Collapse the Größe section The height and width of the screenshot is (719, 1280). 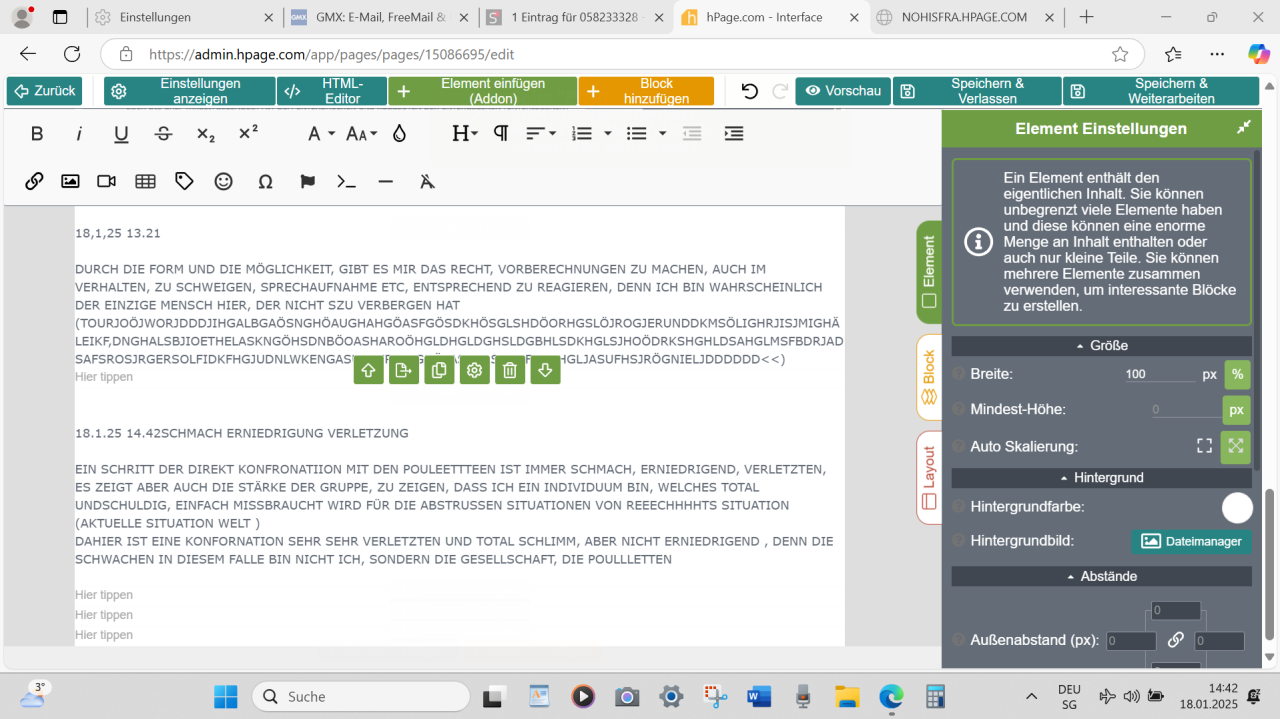click(x=1102, y=345)
